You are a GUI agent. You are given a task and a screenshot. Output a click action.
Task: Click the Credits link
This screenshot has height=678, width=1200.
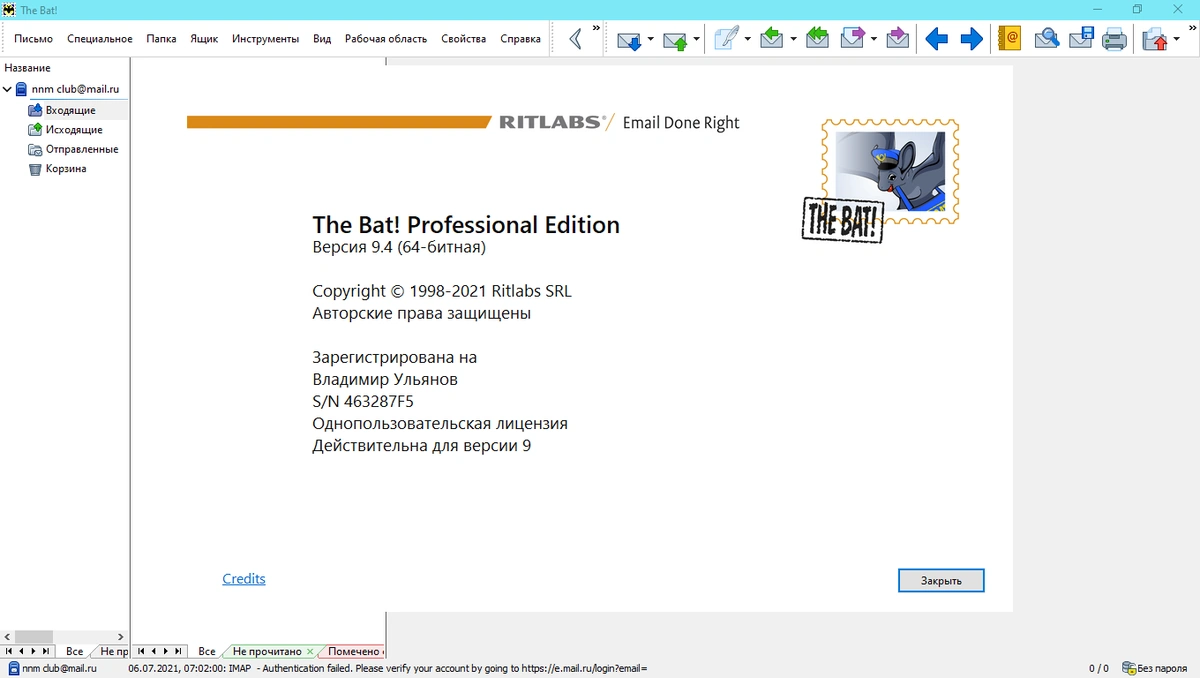tap(244, 579)
